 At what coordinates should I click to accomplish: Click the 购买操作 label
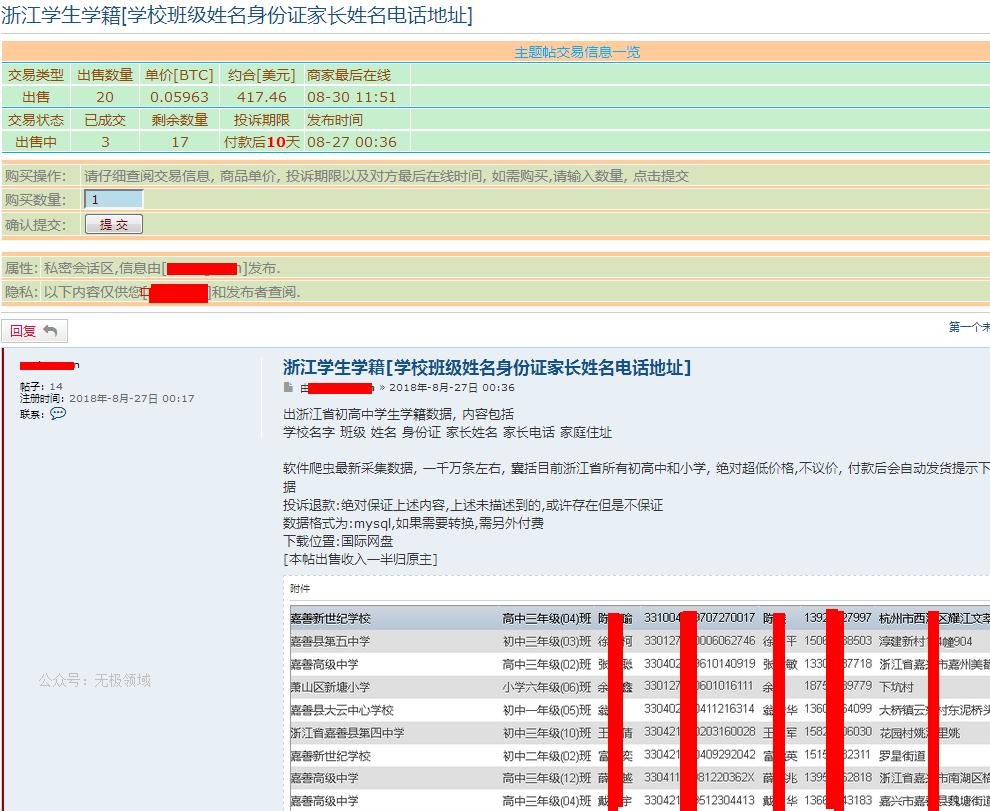35,176
